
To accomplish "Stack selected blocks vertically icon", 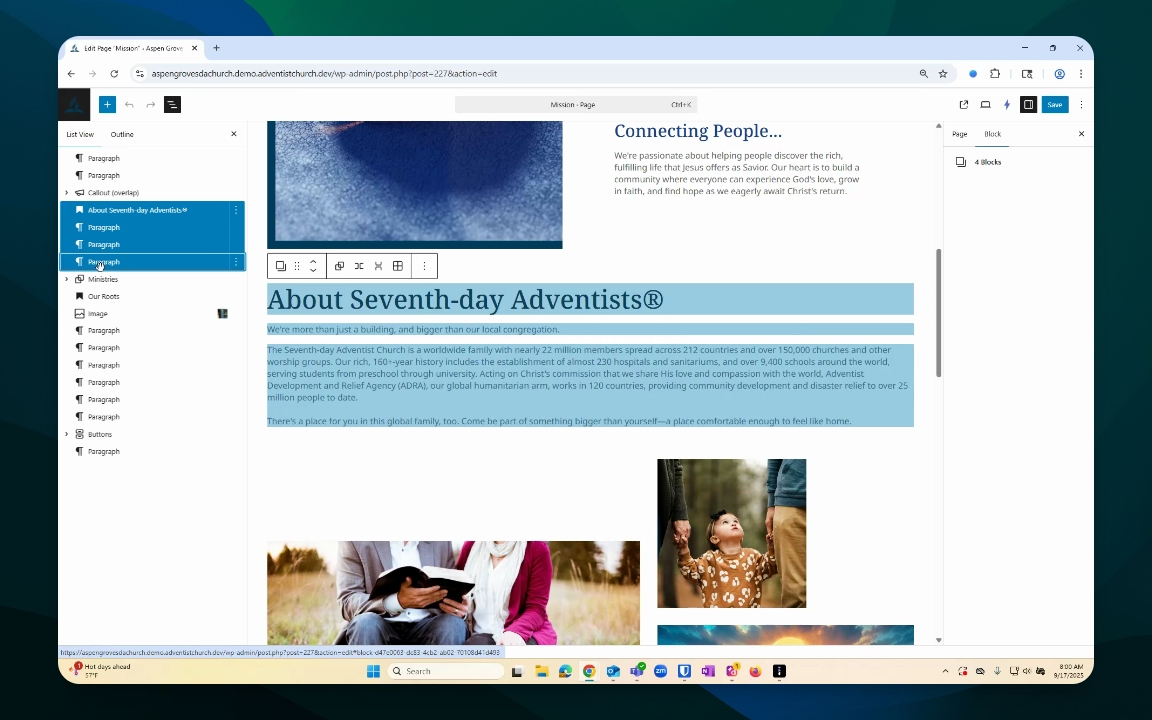I will coord(378,266).
